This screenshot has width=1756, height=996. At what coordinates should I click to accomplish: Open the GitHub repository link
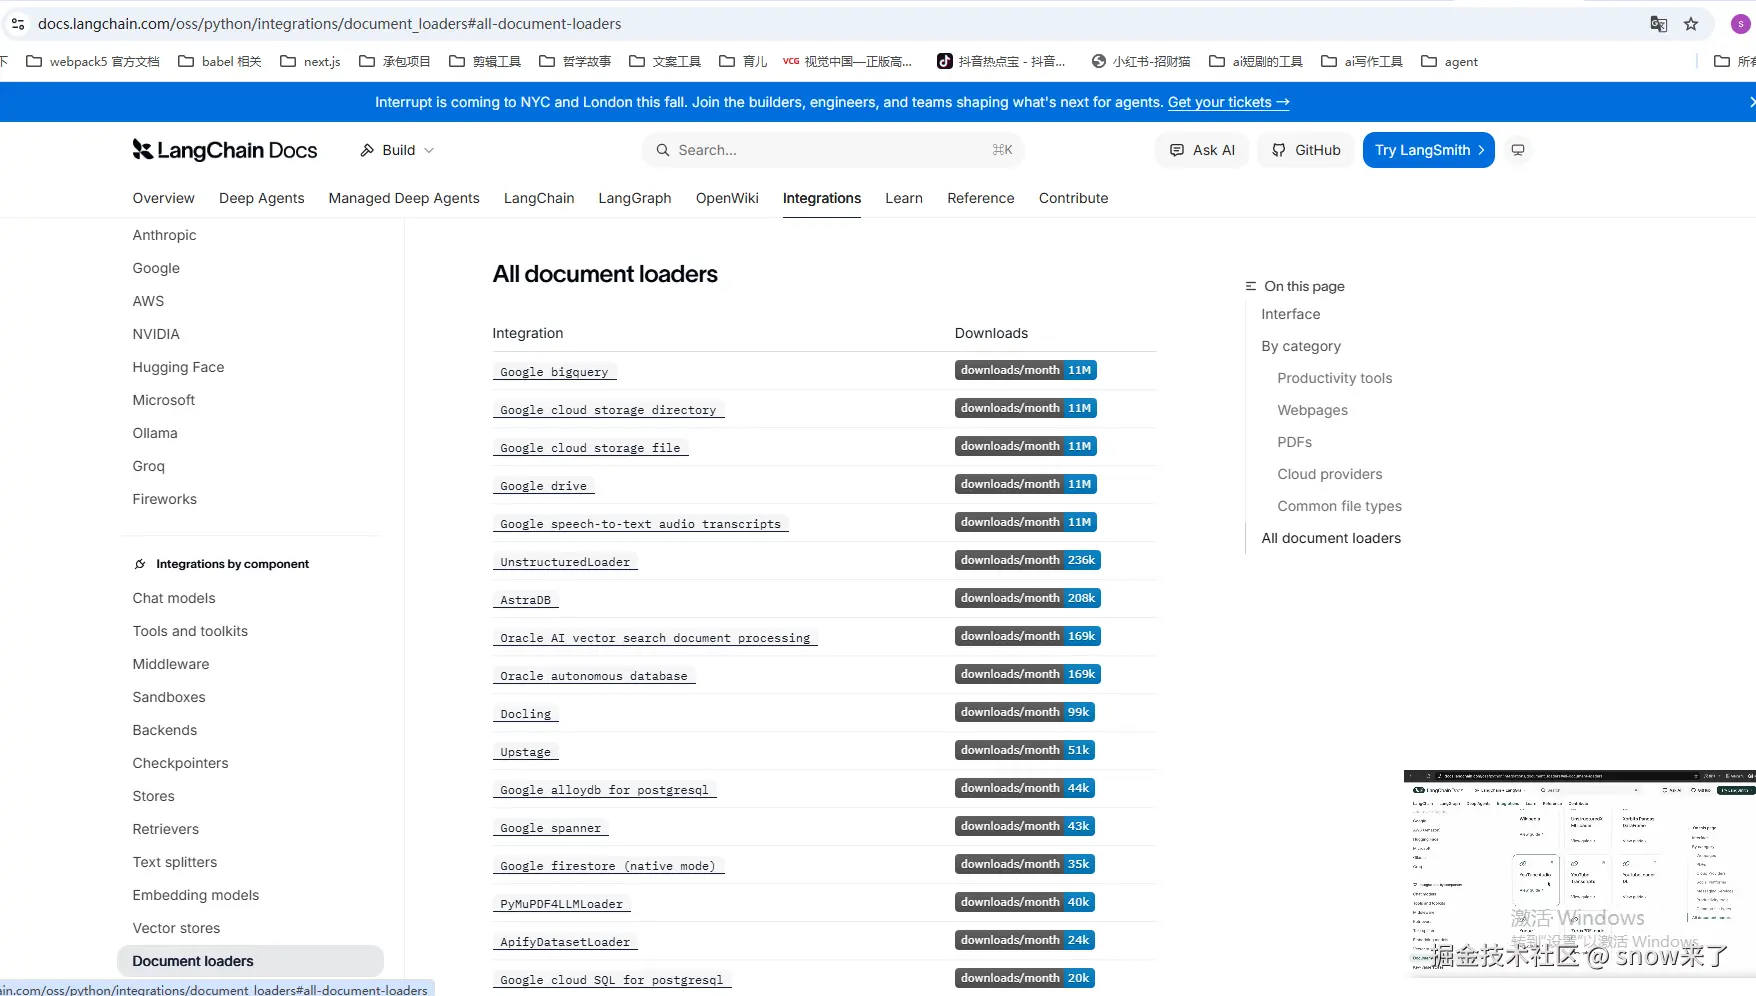tap(1306, 150)
